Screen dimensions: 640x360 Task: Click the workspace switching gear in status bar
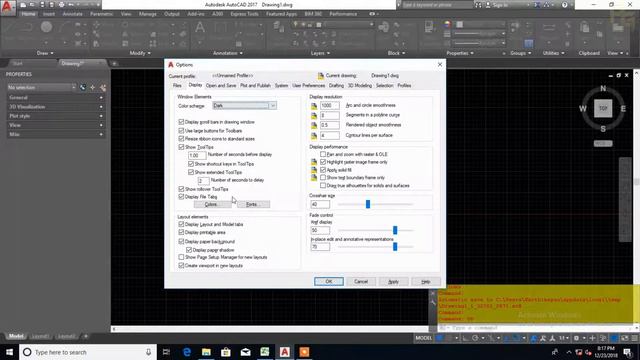[576, 338]
